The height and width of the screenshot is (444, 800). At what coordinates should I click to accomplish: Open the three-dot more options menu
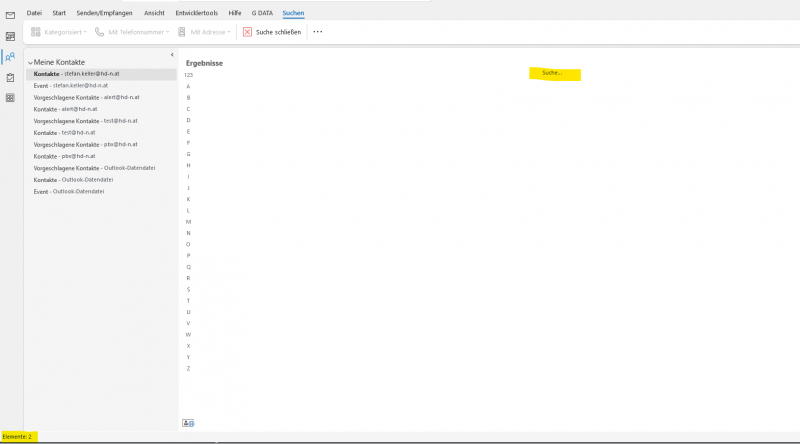[318, 32]
